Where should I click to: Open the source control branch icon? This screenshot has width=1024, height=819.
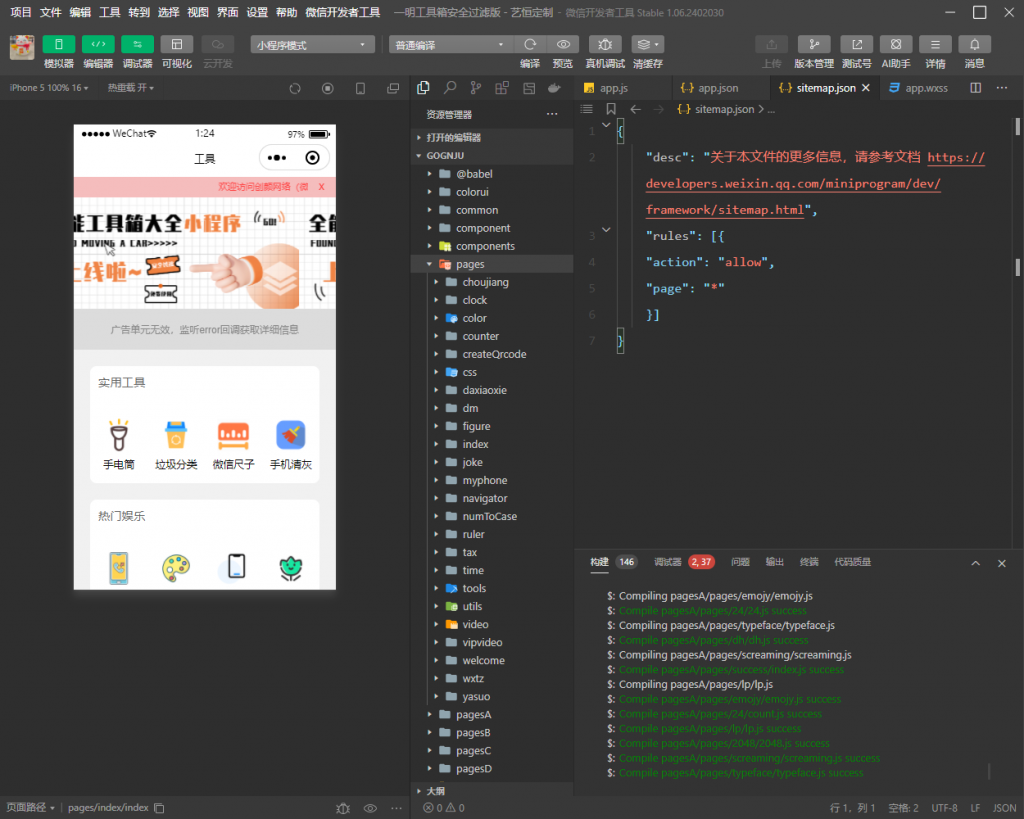point(475,88)
